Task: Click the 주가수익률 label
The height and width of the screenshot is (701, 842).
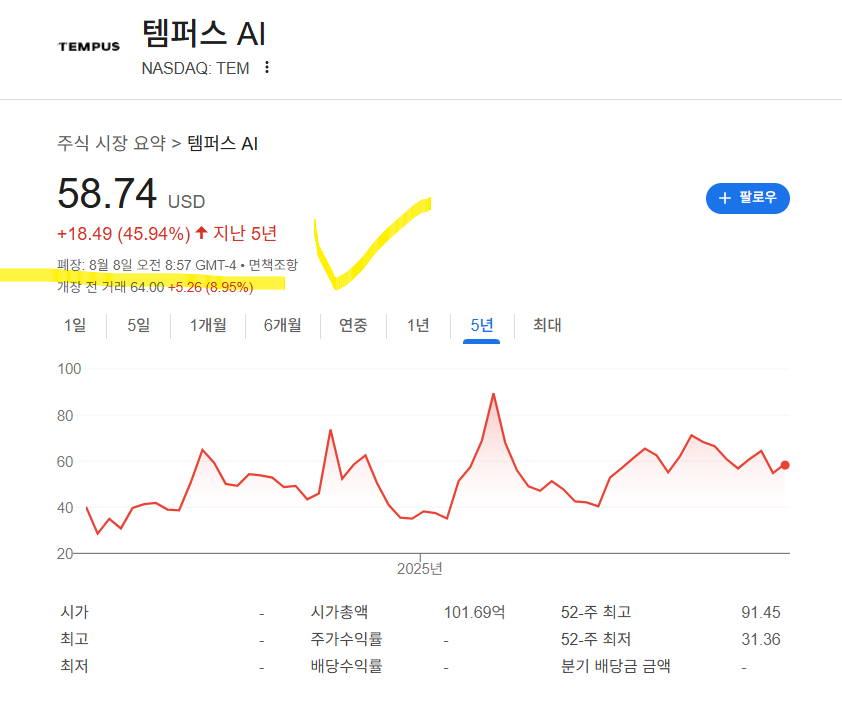Action: tap(346, 639)
